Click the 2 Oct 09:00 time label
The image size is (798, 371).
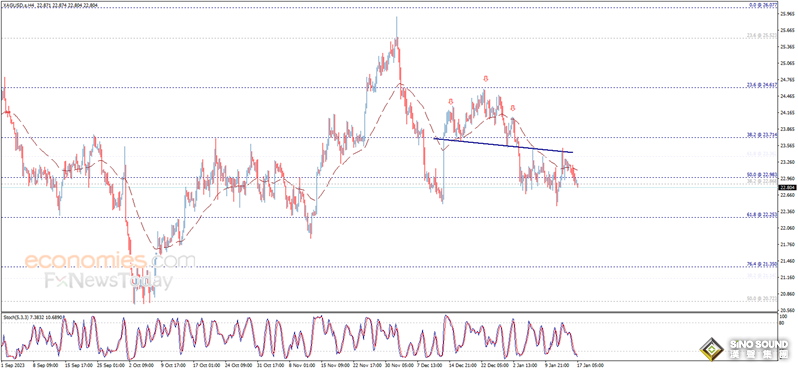142,365
